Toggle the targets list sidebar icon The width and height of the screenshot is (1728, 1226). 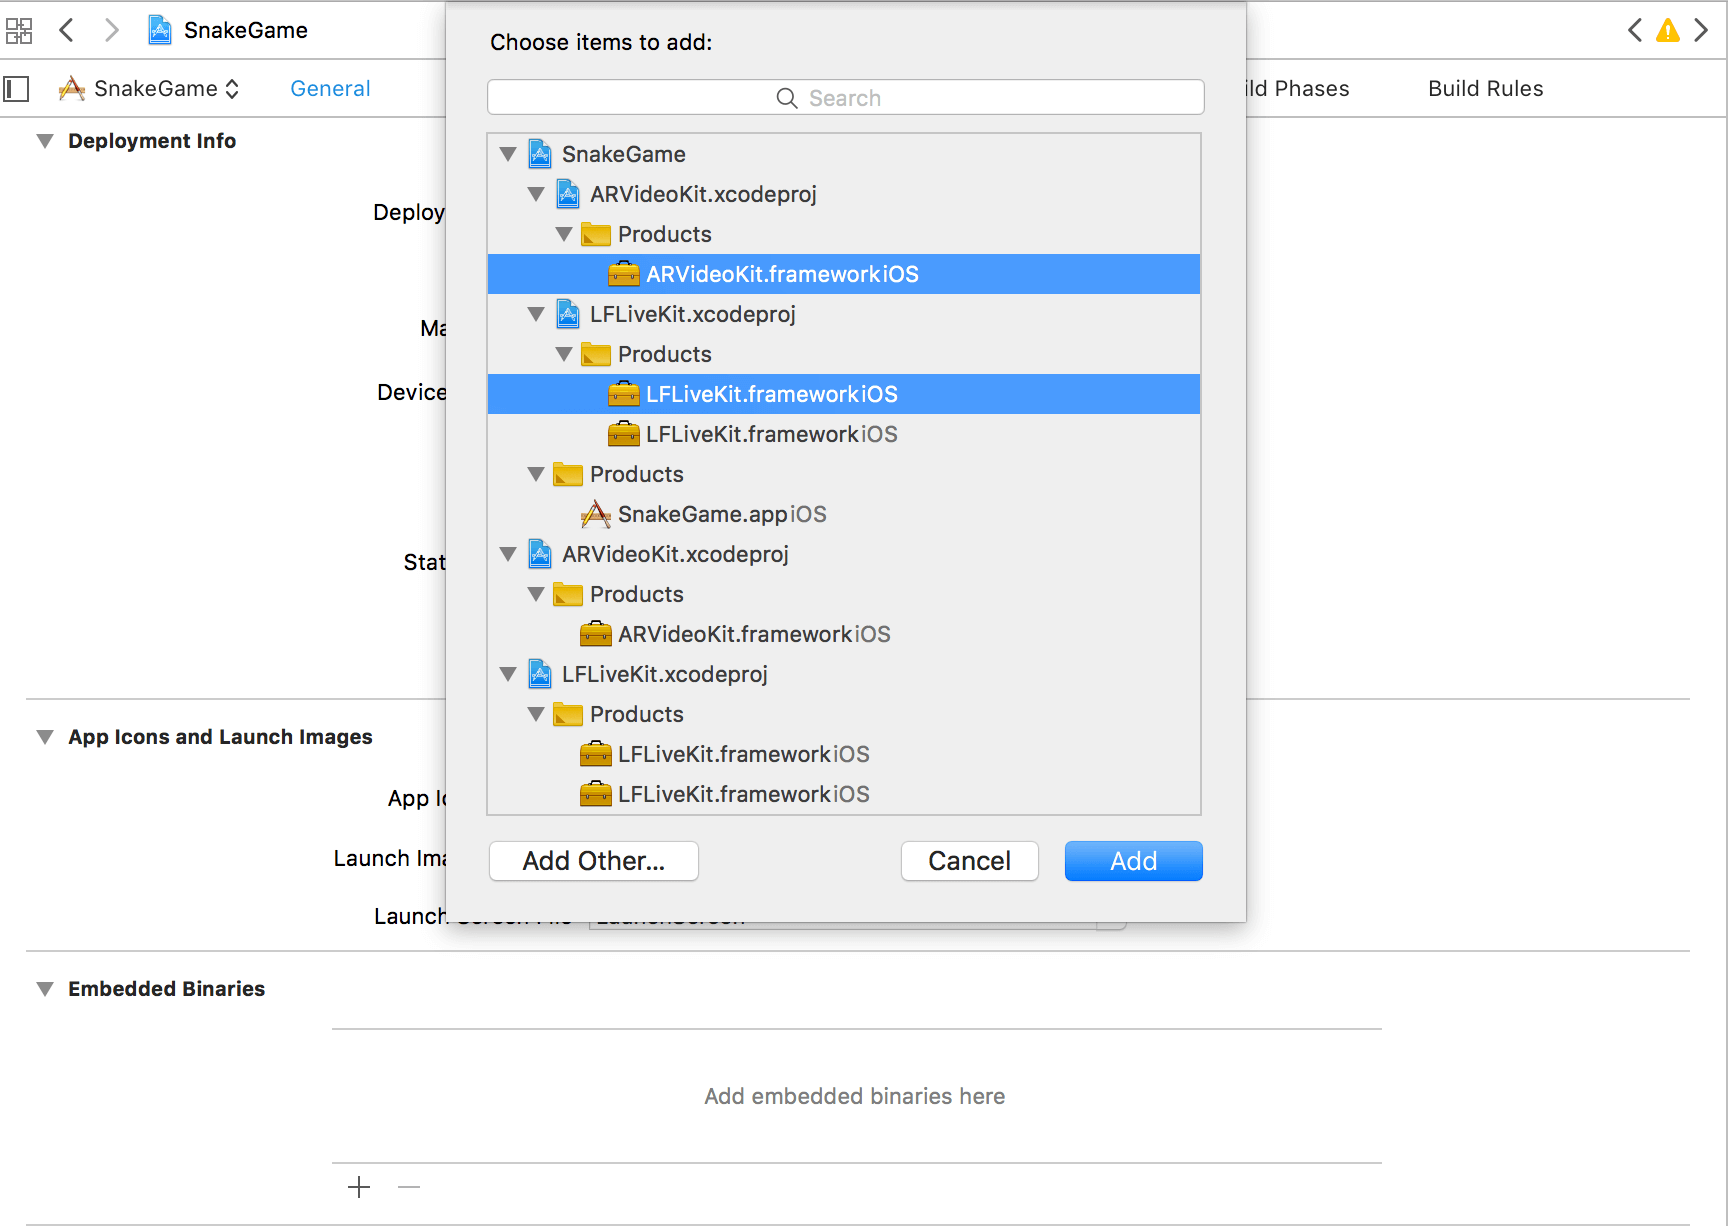pyautogui.click(x=16, y=89)
